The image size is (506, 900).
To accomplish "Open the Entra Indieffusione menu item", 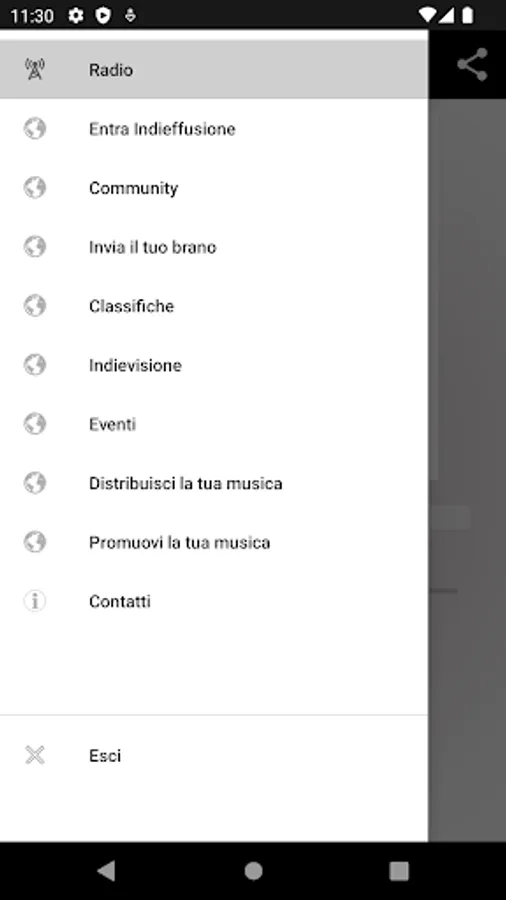I will [214, 129].
